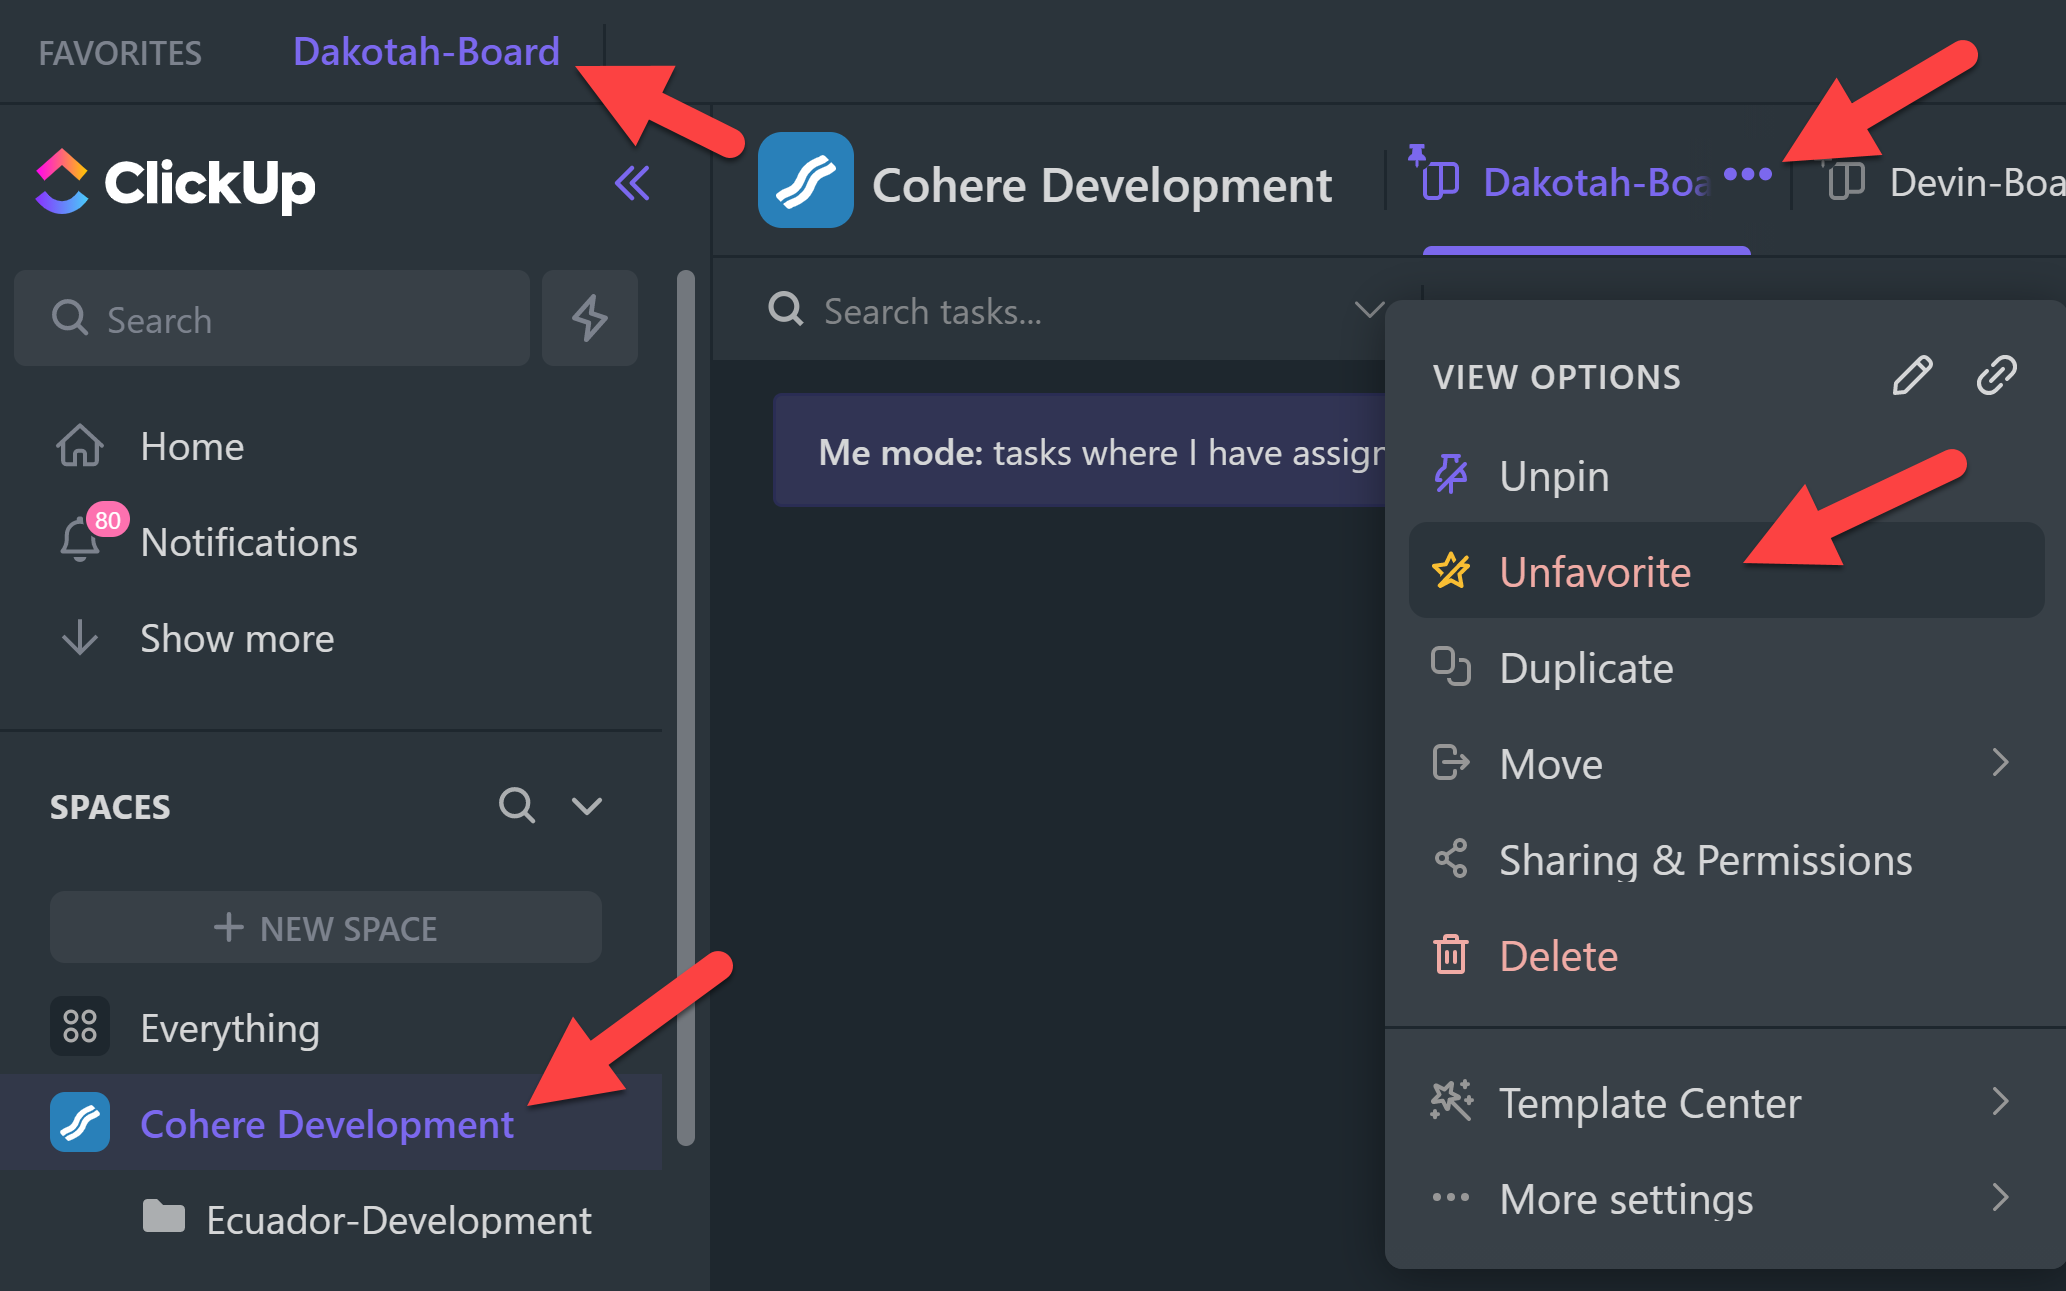Open the Move submenu
This screenshot has width=2066, height=1291.
(1726, 763)
